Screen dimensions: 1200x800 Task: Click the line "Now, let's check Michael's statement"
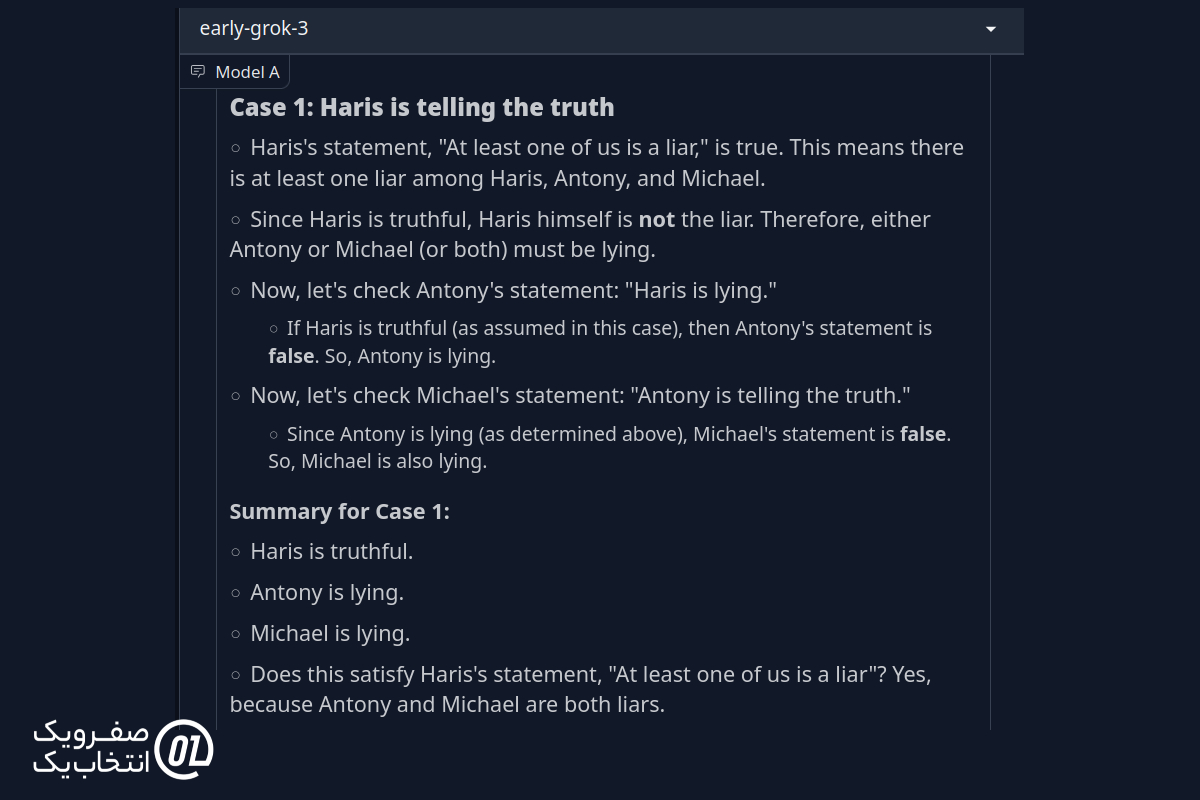(580, 396)
